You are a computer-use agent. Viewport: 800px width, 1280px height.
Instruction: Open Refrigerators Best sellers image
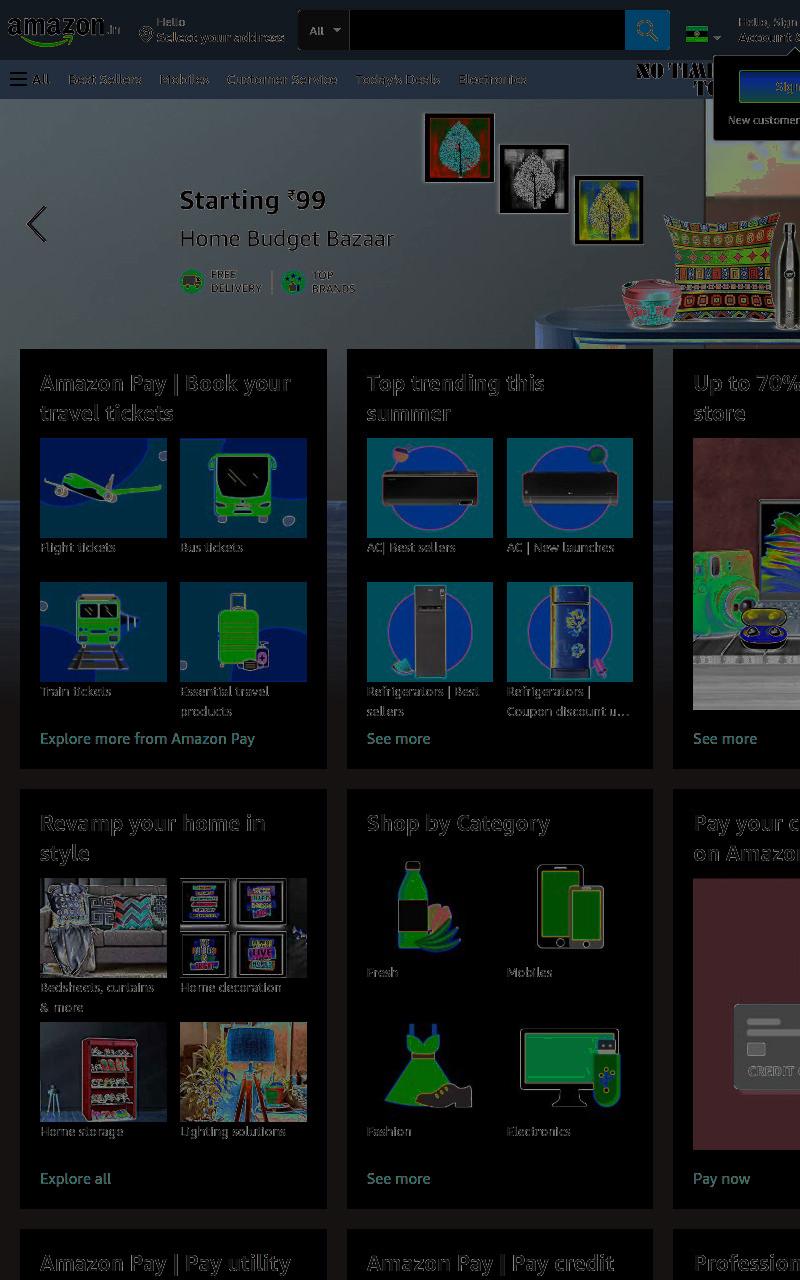click(x=430, y=632)
